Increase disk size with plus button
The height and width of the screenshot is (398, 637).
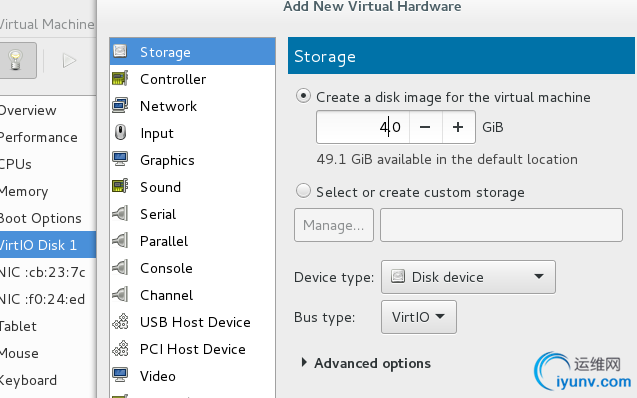(458, 127)
